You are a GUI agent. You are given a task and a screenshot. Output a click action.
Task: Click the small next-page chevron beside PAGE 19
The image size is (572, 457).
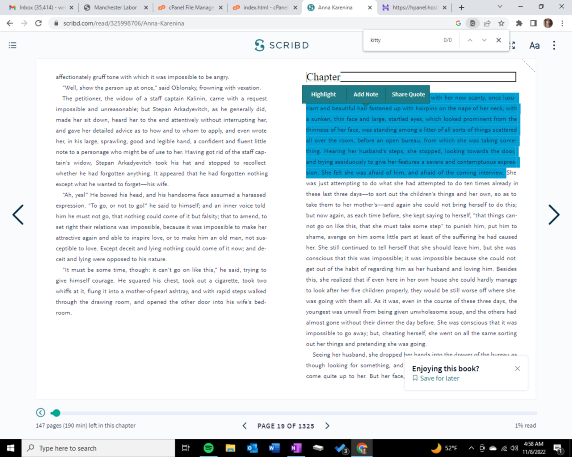[327, 426]
